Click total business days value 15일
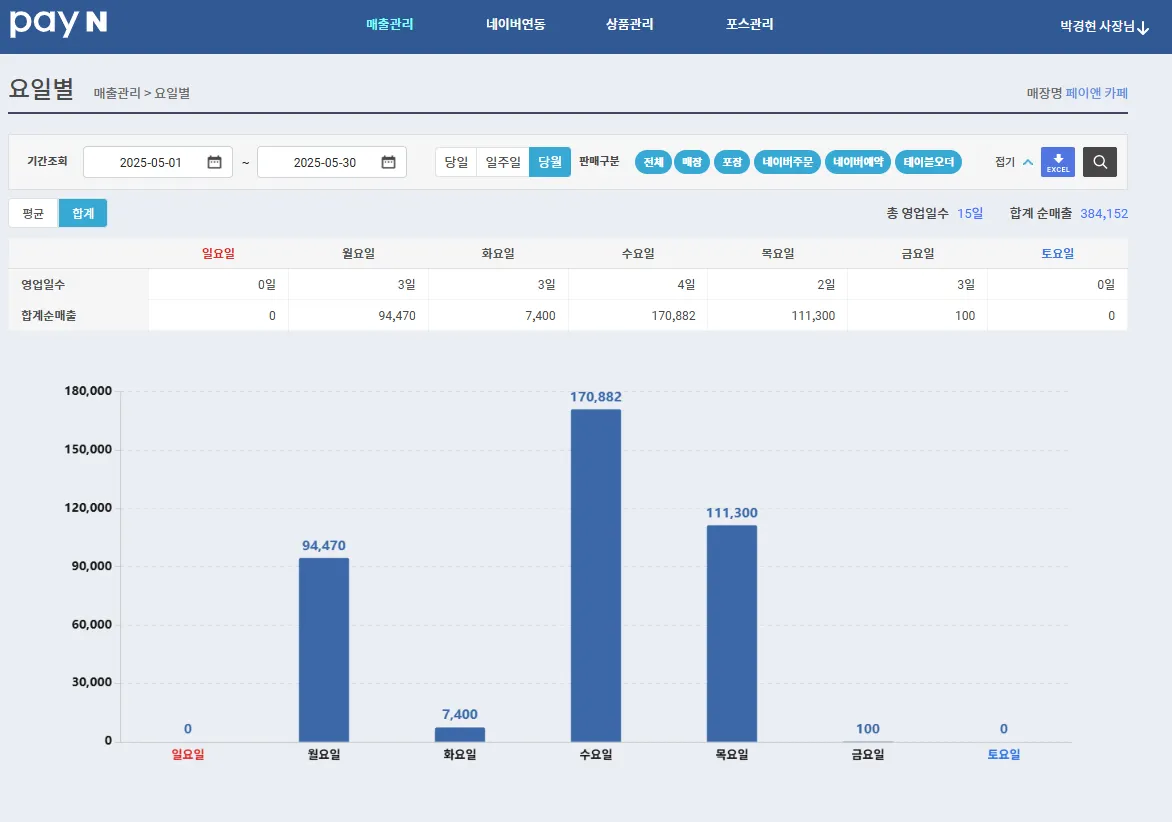 [970, 214]
